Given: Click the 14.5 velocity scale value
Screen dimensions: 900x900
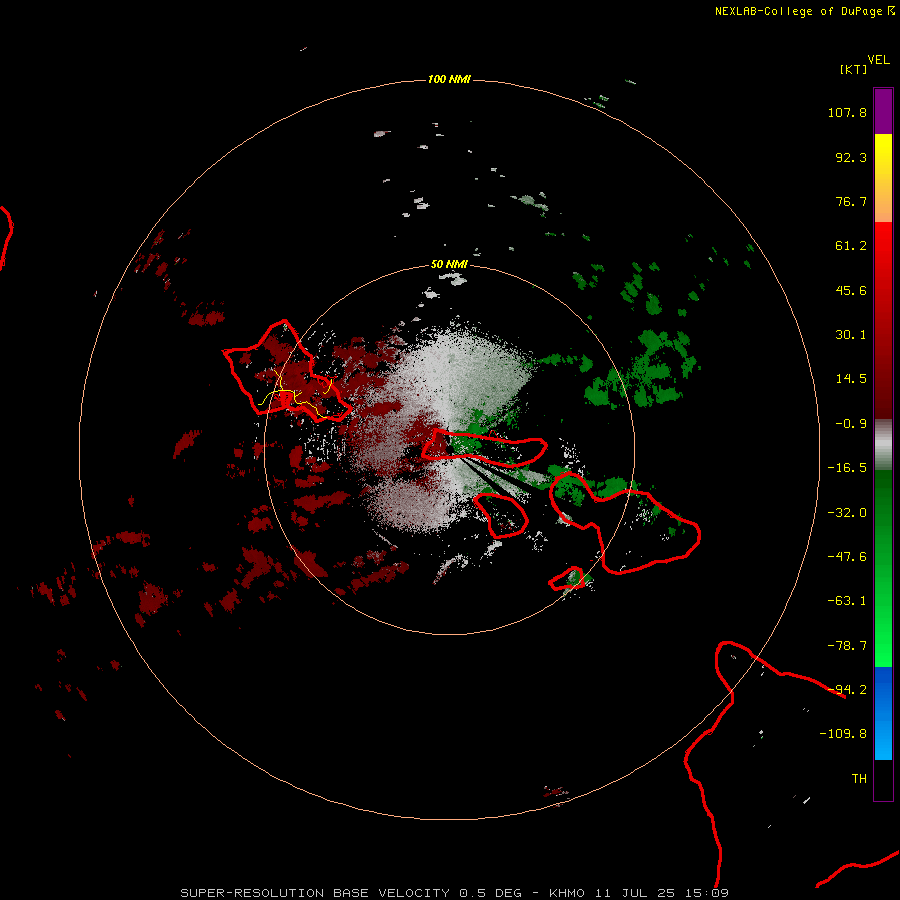Looking at the screenshot, I should (x=851, y=379).
